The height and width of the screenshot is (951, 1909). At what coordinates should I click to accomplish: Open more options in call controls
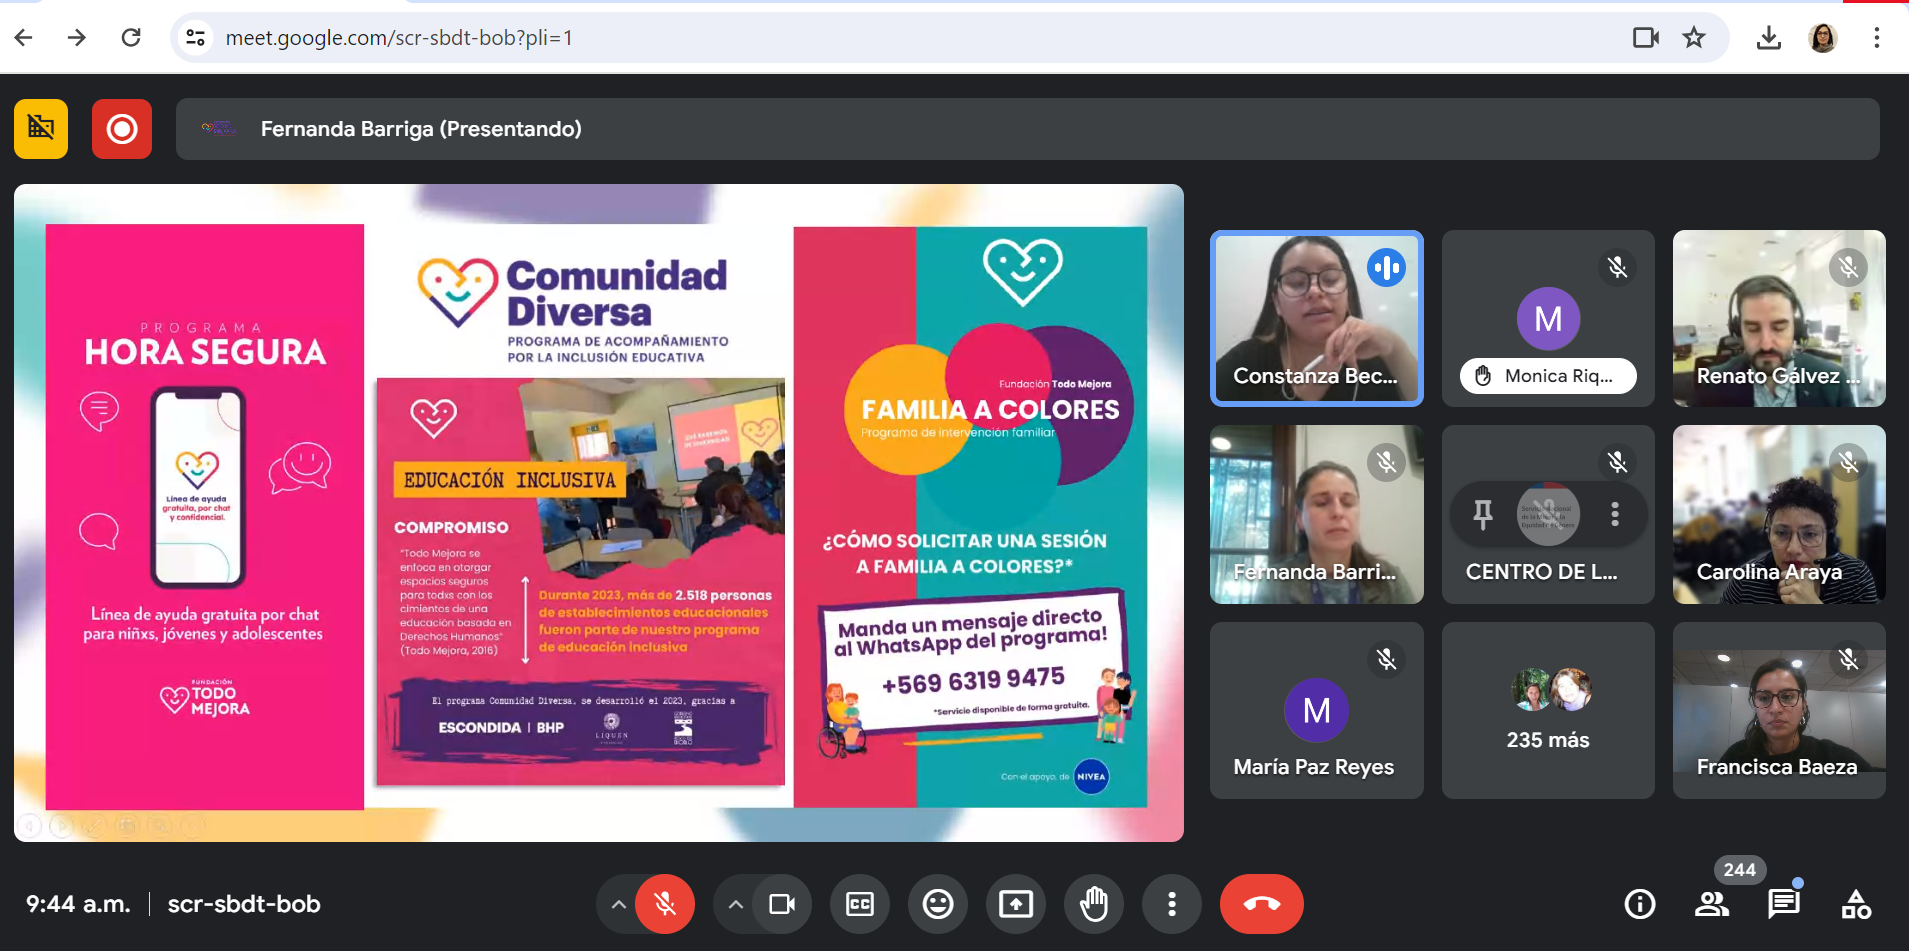(1172, 904)
